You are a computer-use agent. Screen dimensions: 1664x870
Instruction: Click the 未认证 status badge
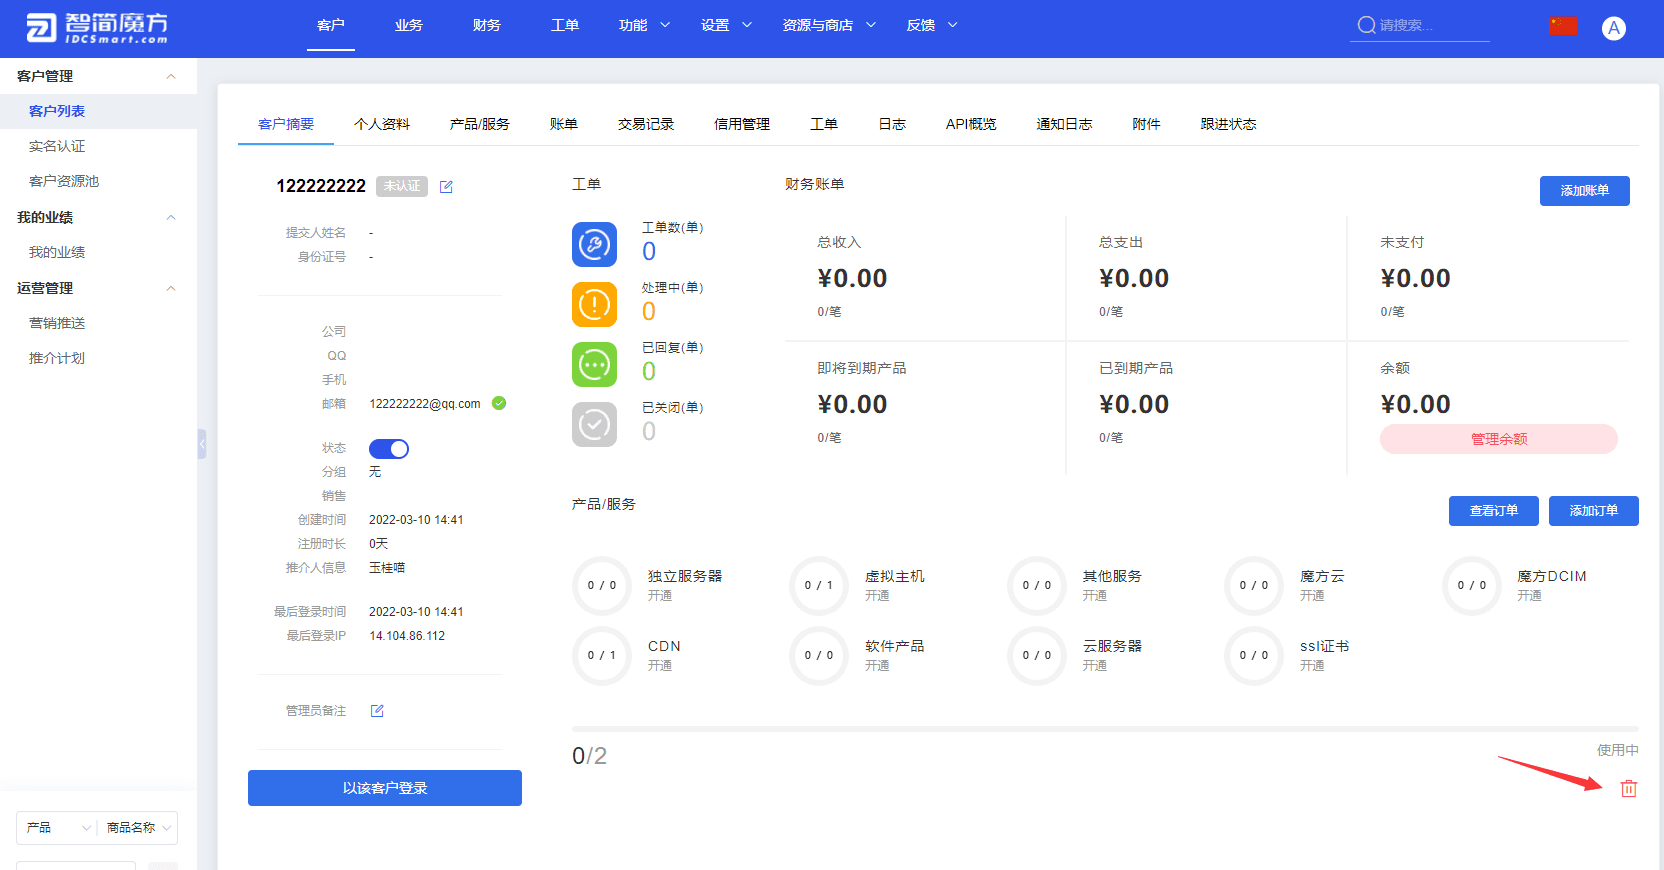[x=402, y=186]
